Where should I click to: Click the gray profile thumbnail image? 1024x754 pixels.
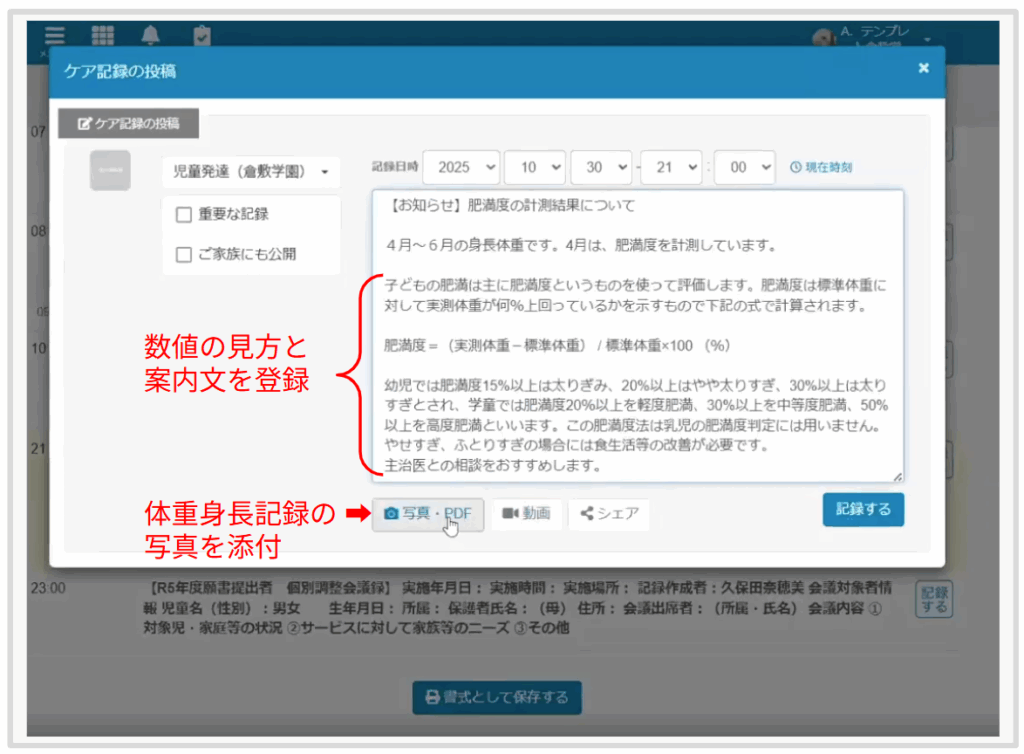point(110,170)
